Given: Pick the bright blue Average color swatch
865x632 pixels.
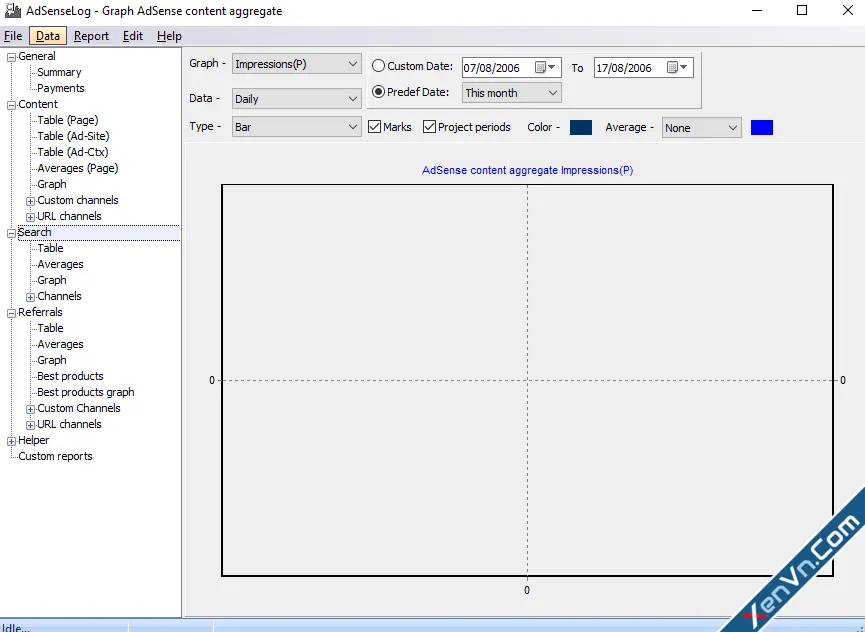Looking at the screenshot, I should point(762,127).
